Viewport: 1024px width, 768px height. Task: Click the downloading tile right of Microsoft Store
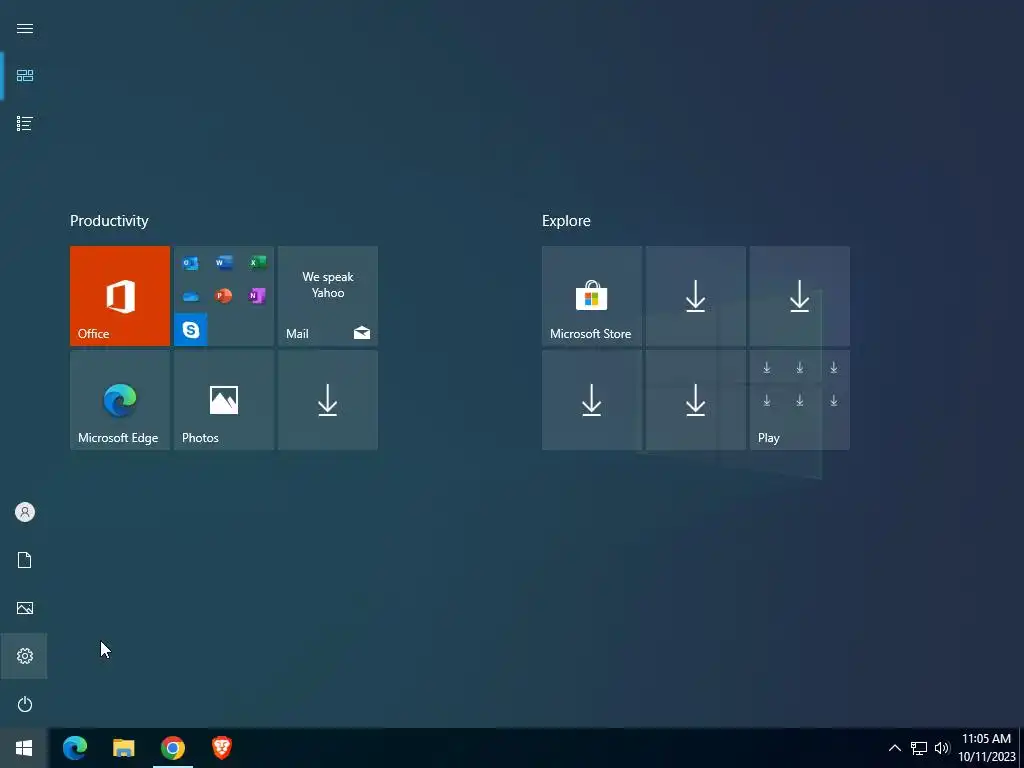point(696,296)
